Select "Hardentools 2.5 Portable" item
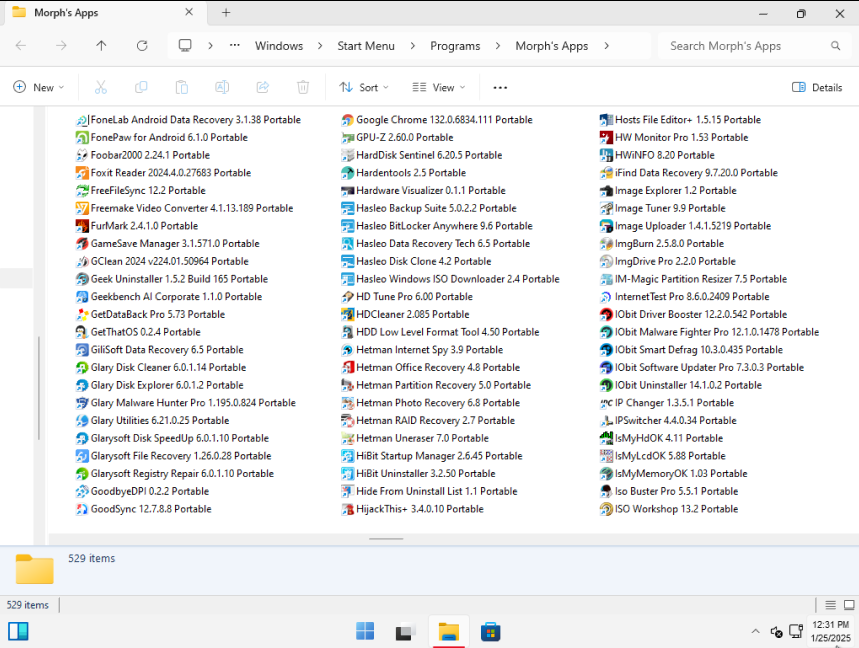 point(404,173)
